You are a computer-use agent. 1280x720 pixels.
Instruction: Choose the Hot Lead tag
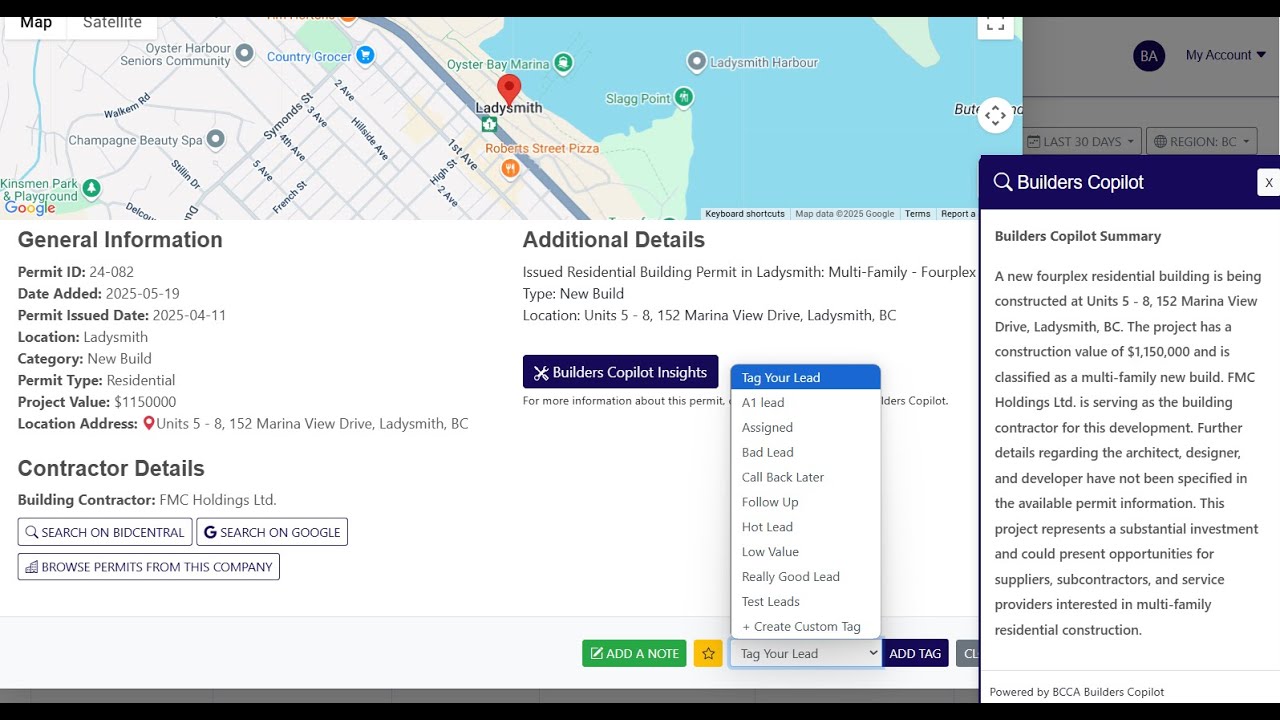pyautogui.click(x=806, y=527)
